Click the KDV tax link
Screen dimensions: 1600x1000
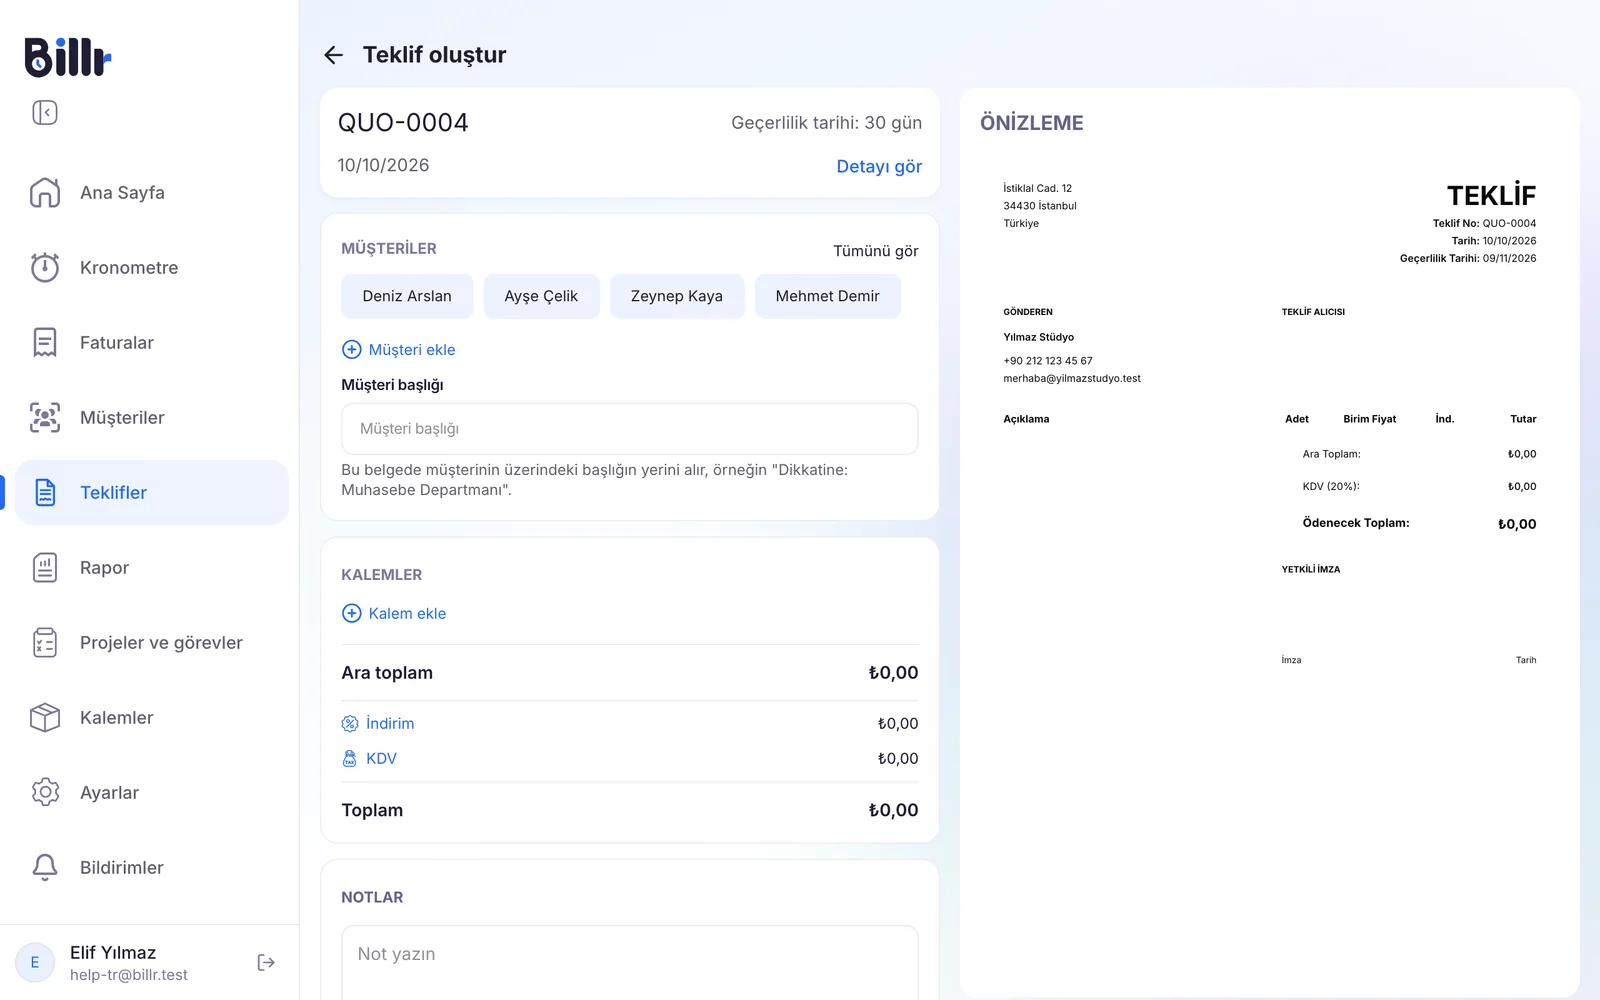pos(381,758)
